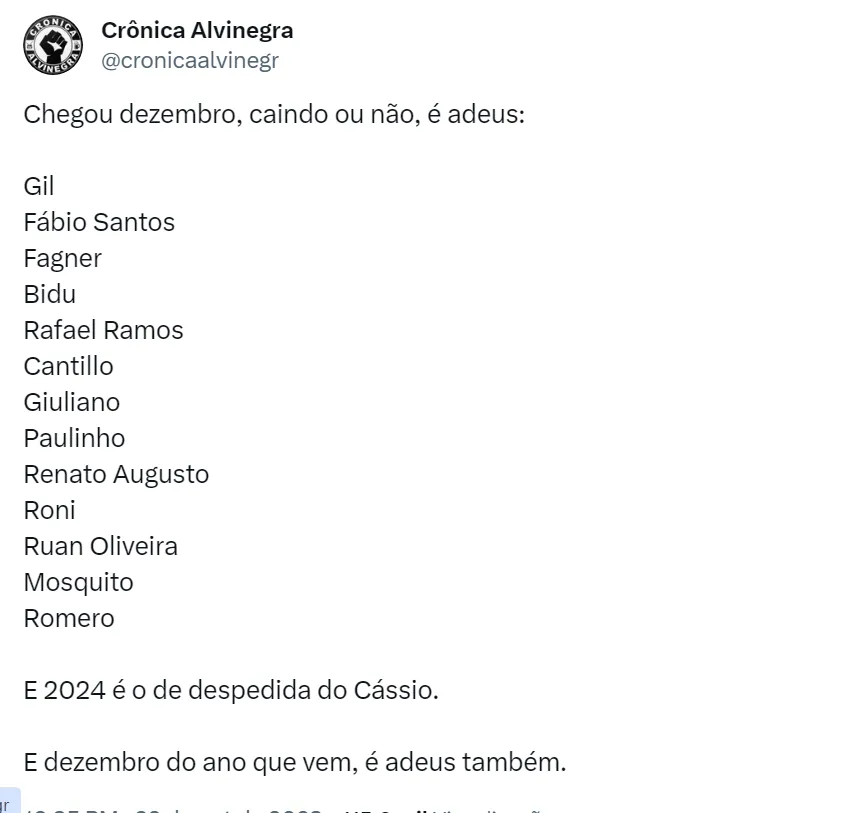Viewport: 847px width, 813px height.
Task: Click the final line "E dezembro do ano que vem"
Action: [295, 762]
